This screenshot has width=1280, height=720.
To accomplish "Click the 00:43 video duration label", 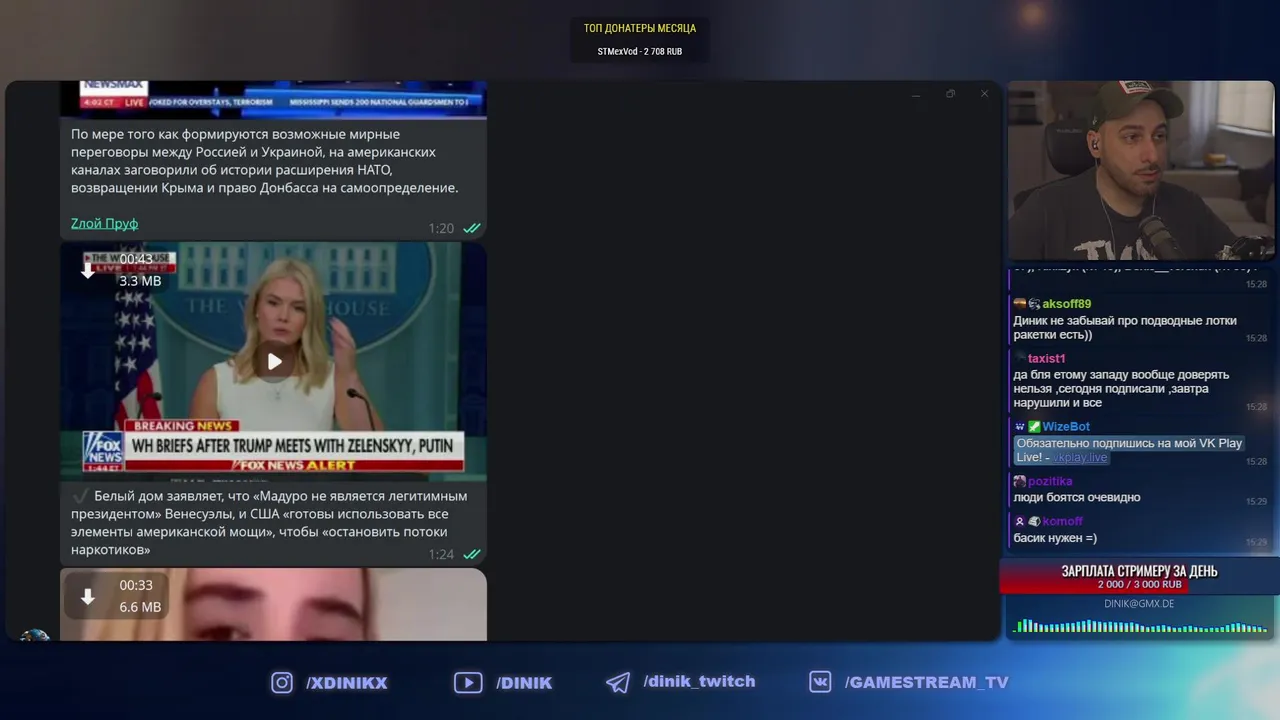I will 136,259.
